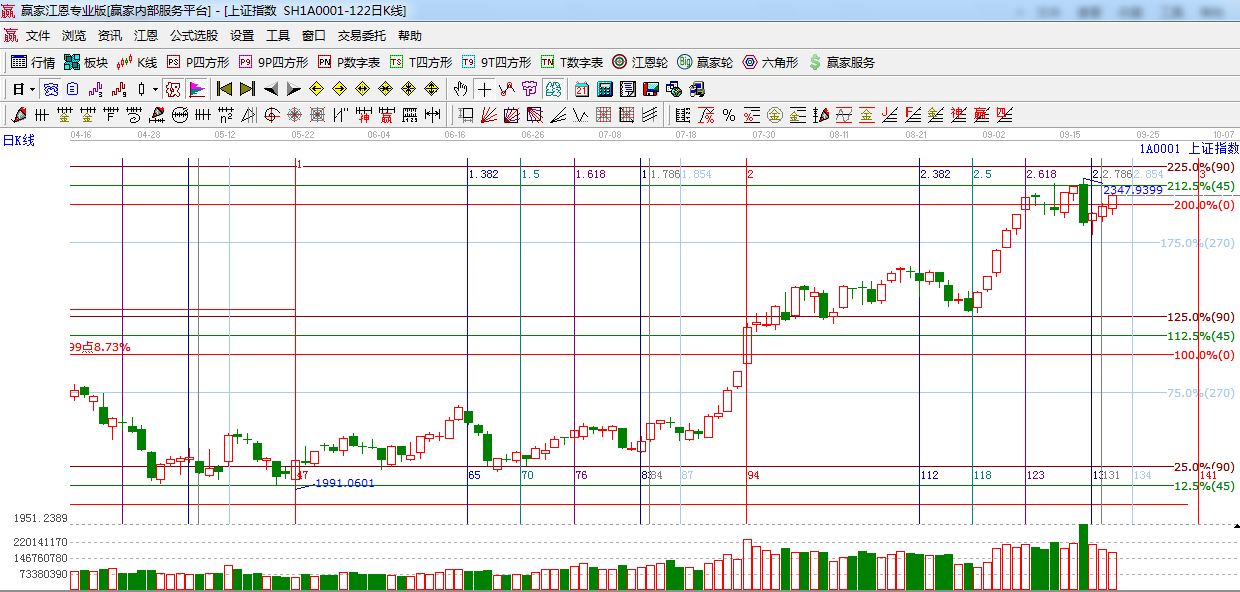The image size is (1240, 592).
Task: Jump to first bar arrow icon
Action: coord(224,89)
